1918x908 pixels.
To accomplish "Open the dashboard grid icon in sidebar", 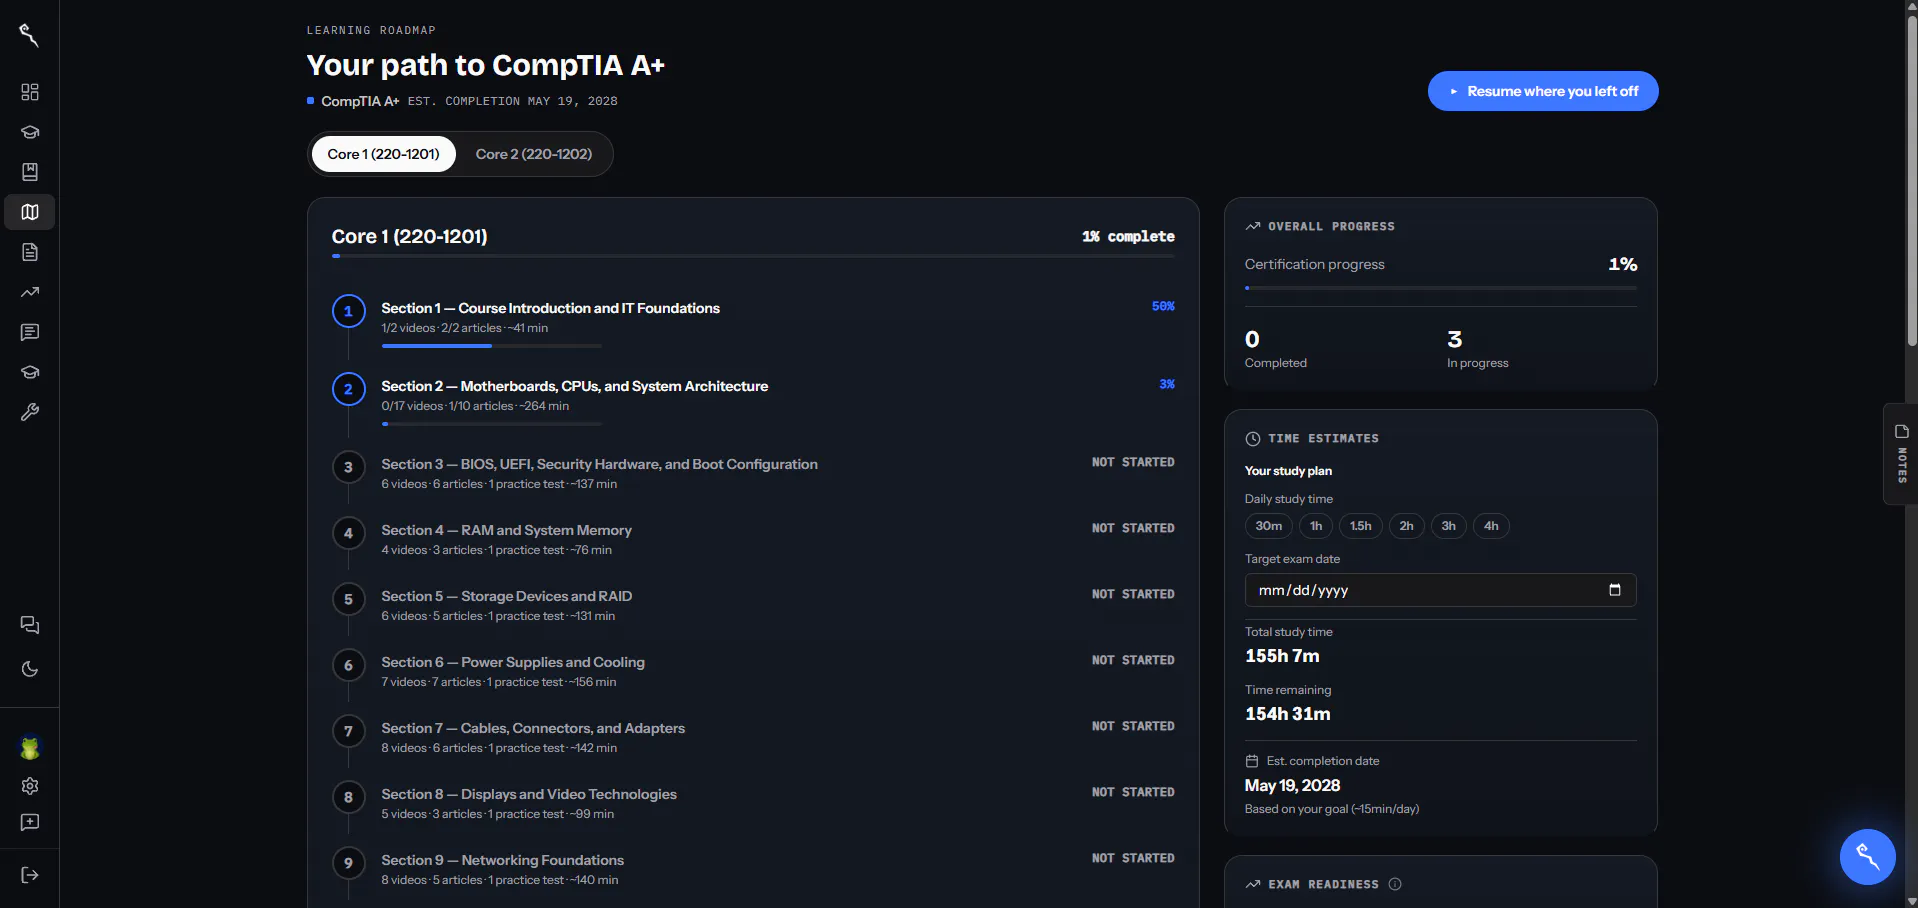I will tap(30, 92).
